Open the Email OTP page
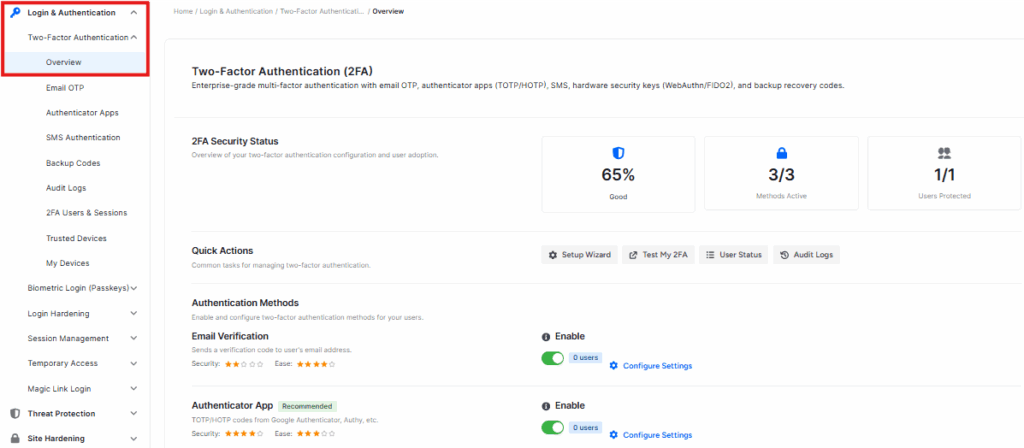1024x448 pixels. click(x=65, y=88)
